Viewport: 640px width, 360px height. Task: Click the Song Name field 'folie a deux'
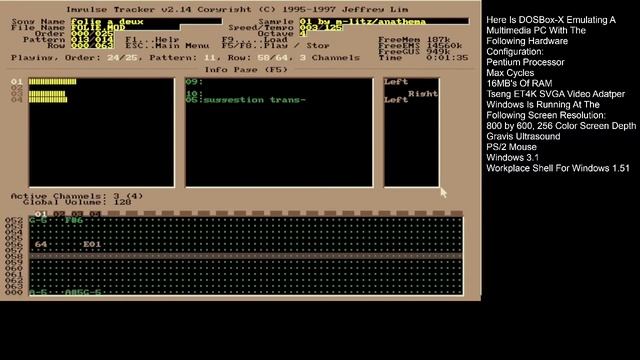point(147,21)
